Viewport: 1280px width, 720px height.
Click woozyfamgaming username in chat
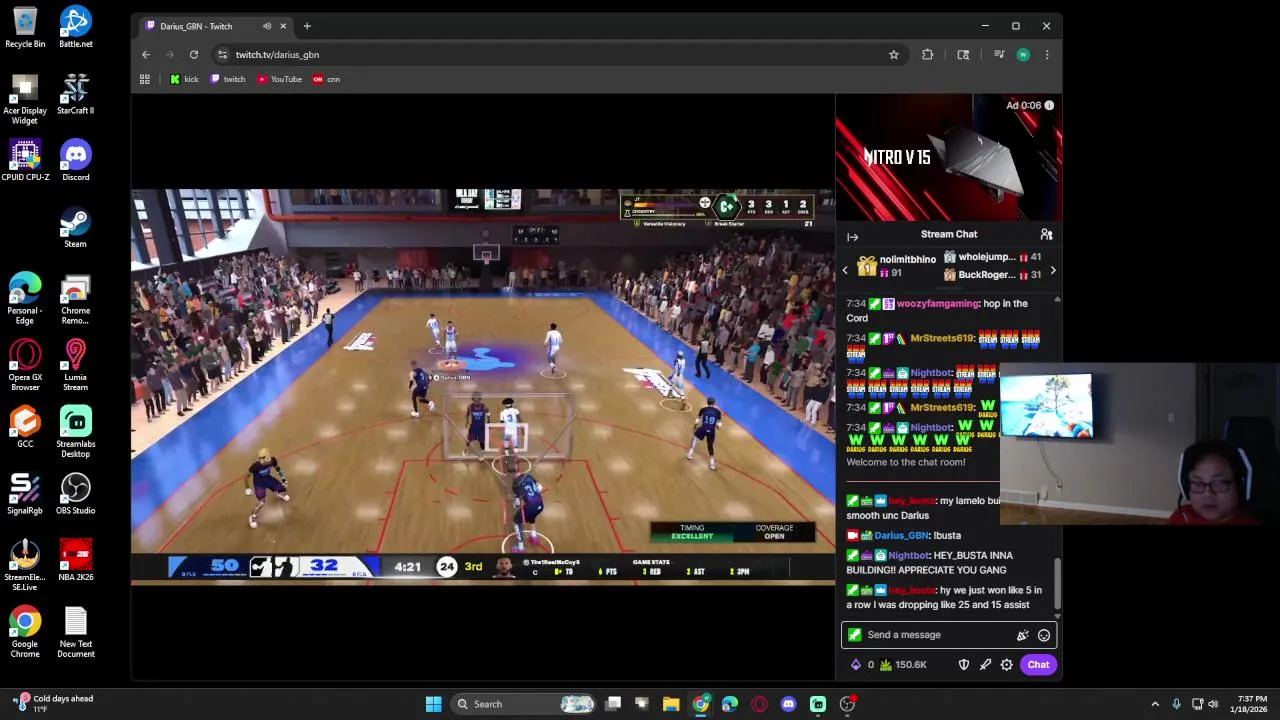[937, 303]
